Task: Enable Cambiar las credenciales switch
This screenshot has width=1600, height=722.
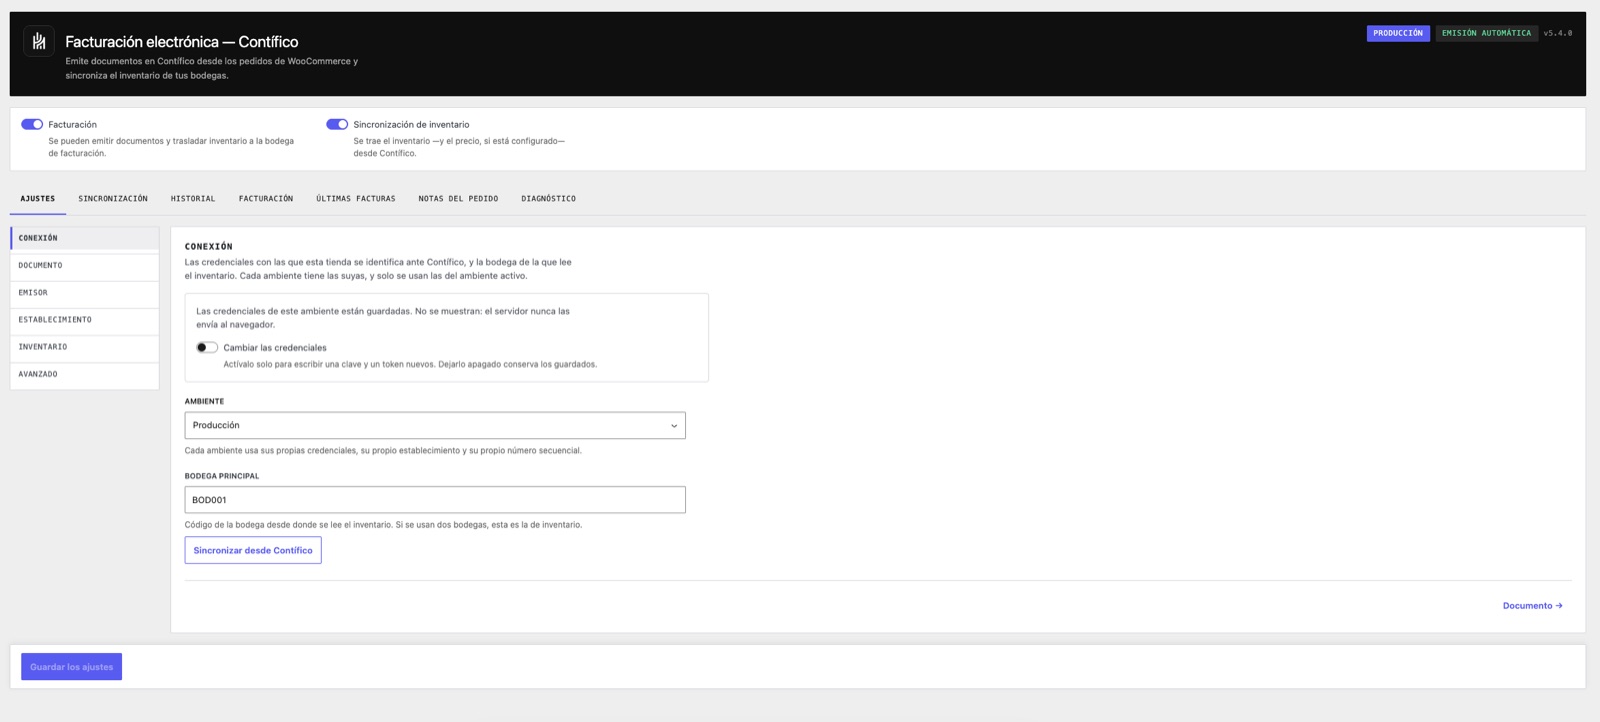Action: tap(207, 348)
